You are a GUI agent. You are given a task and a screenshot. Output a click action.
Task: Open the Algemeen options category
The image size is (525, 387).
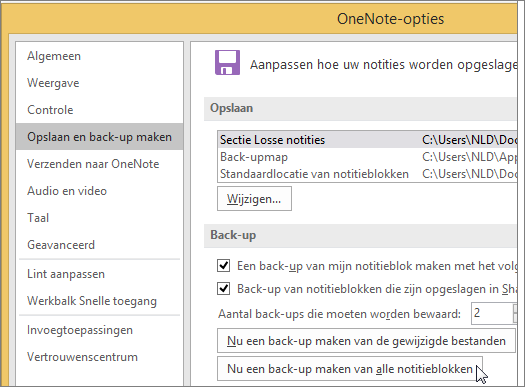tap(99, 56)
